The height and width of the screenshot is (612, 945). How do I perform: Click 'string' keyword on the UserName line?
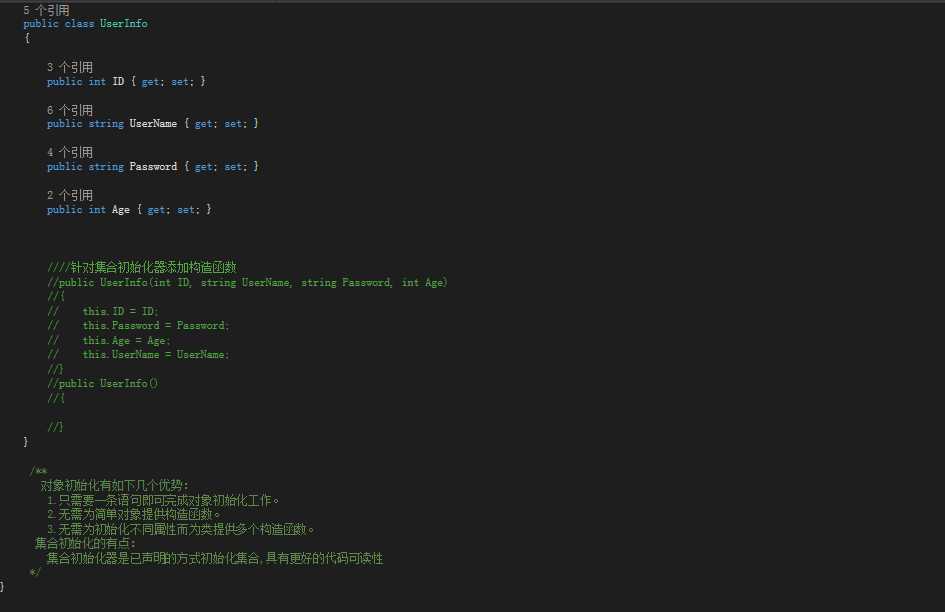click(x=106, y=124)
